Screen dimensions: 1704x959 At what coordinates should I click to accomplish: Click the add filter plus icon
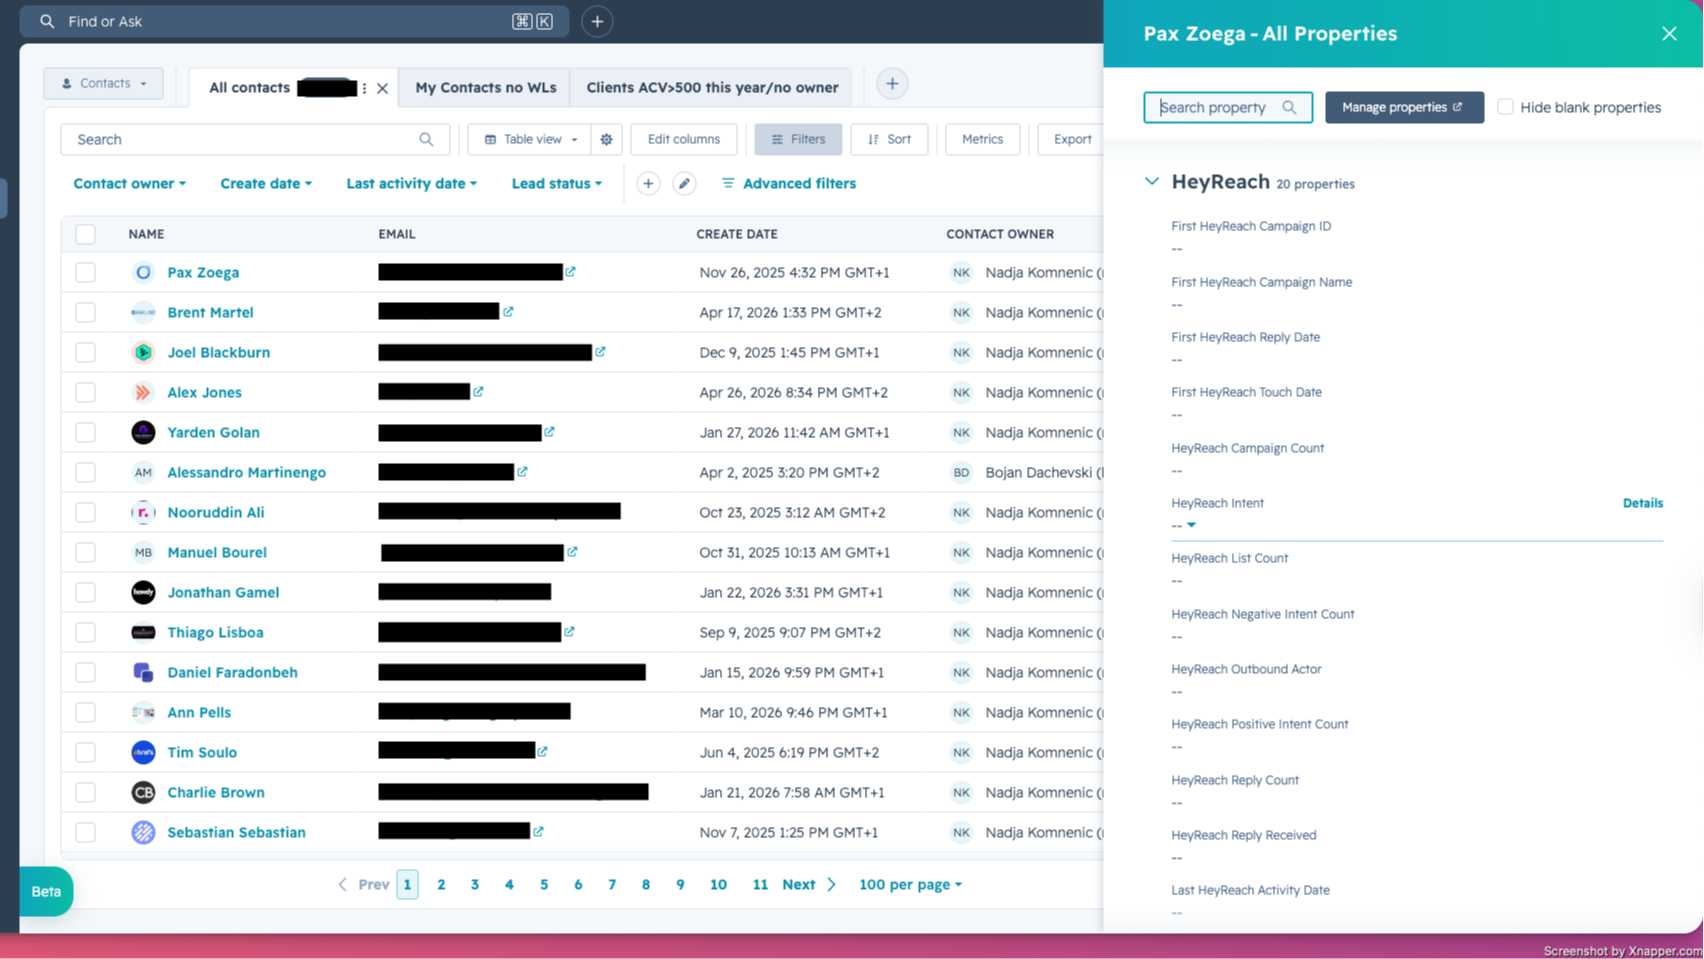tap(648, 184)
